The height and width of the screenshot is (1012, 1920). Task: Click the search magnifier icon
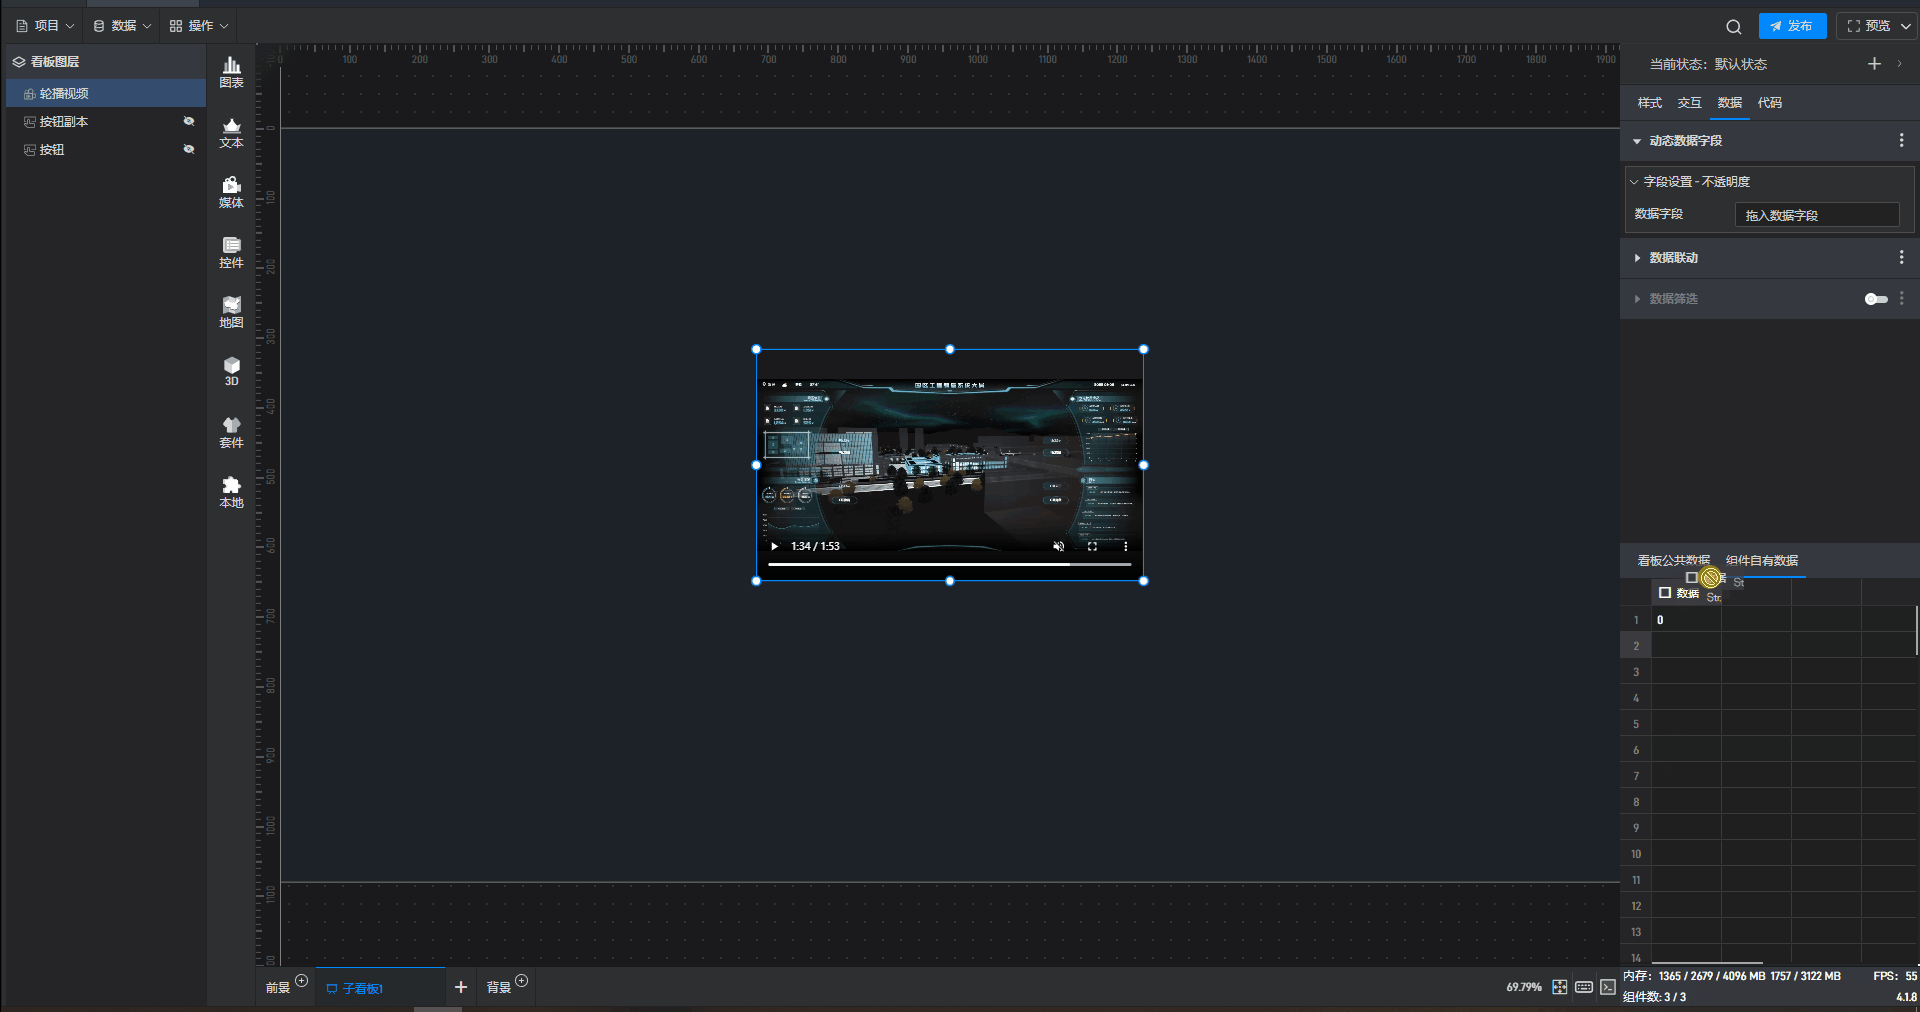click(x=1733, y=27)
